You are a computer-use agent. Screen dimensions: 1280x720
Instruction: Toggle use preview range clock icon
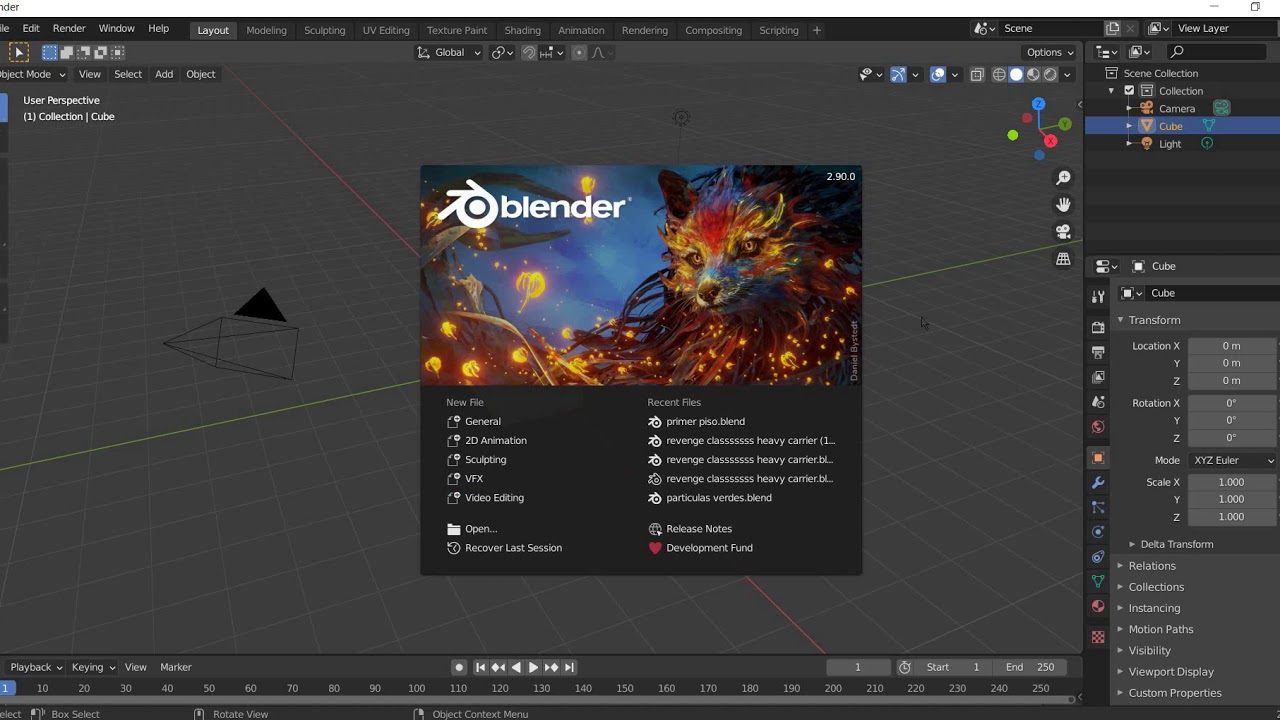pyautogui.click(x=905, y=667)
